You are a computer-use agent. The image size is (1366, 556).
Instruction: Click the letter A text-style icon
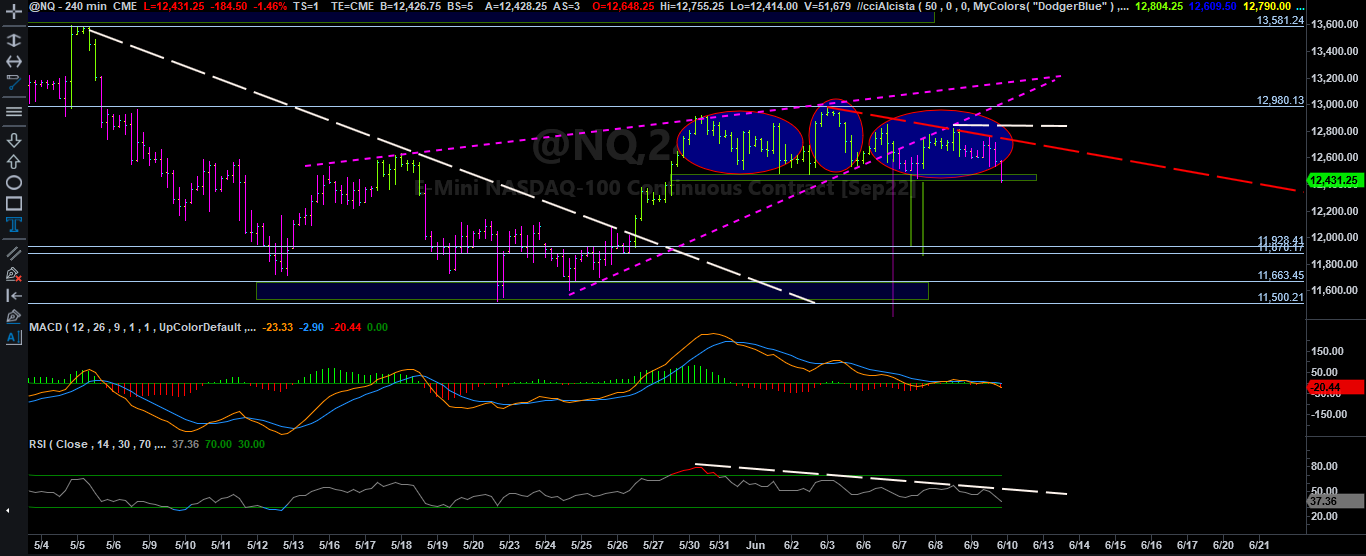(x=14, y=338)
